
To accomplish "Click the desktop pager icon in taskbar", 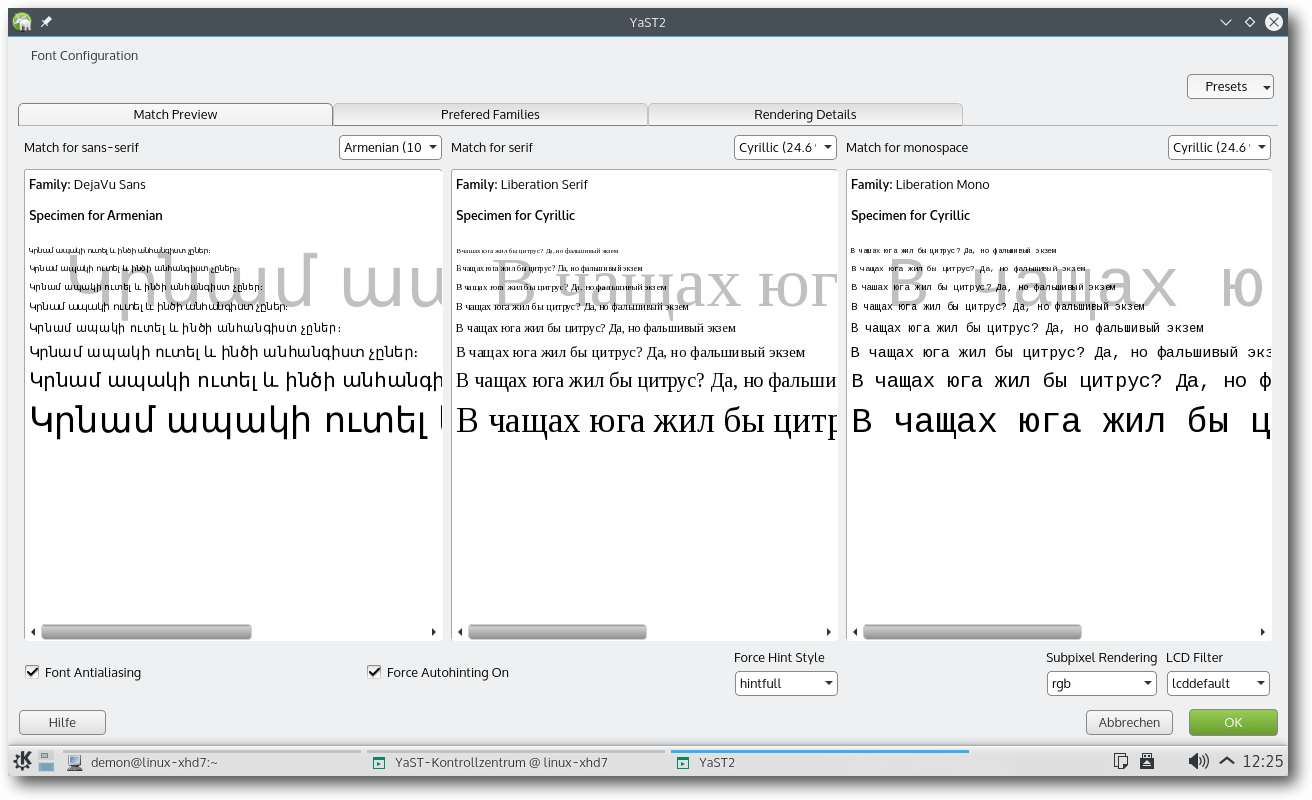I will [46, 762].
